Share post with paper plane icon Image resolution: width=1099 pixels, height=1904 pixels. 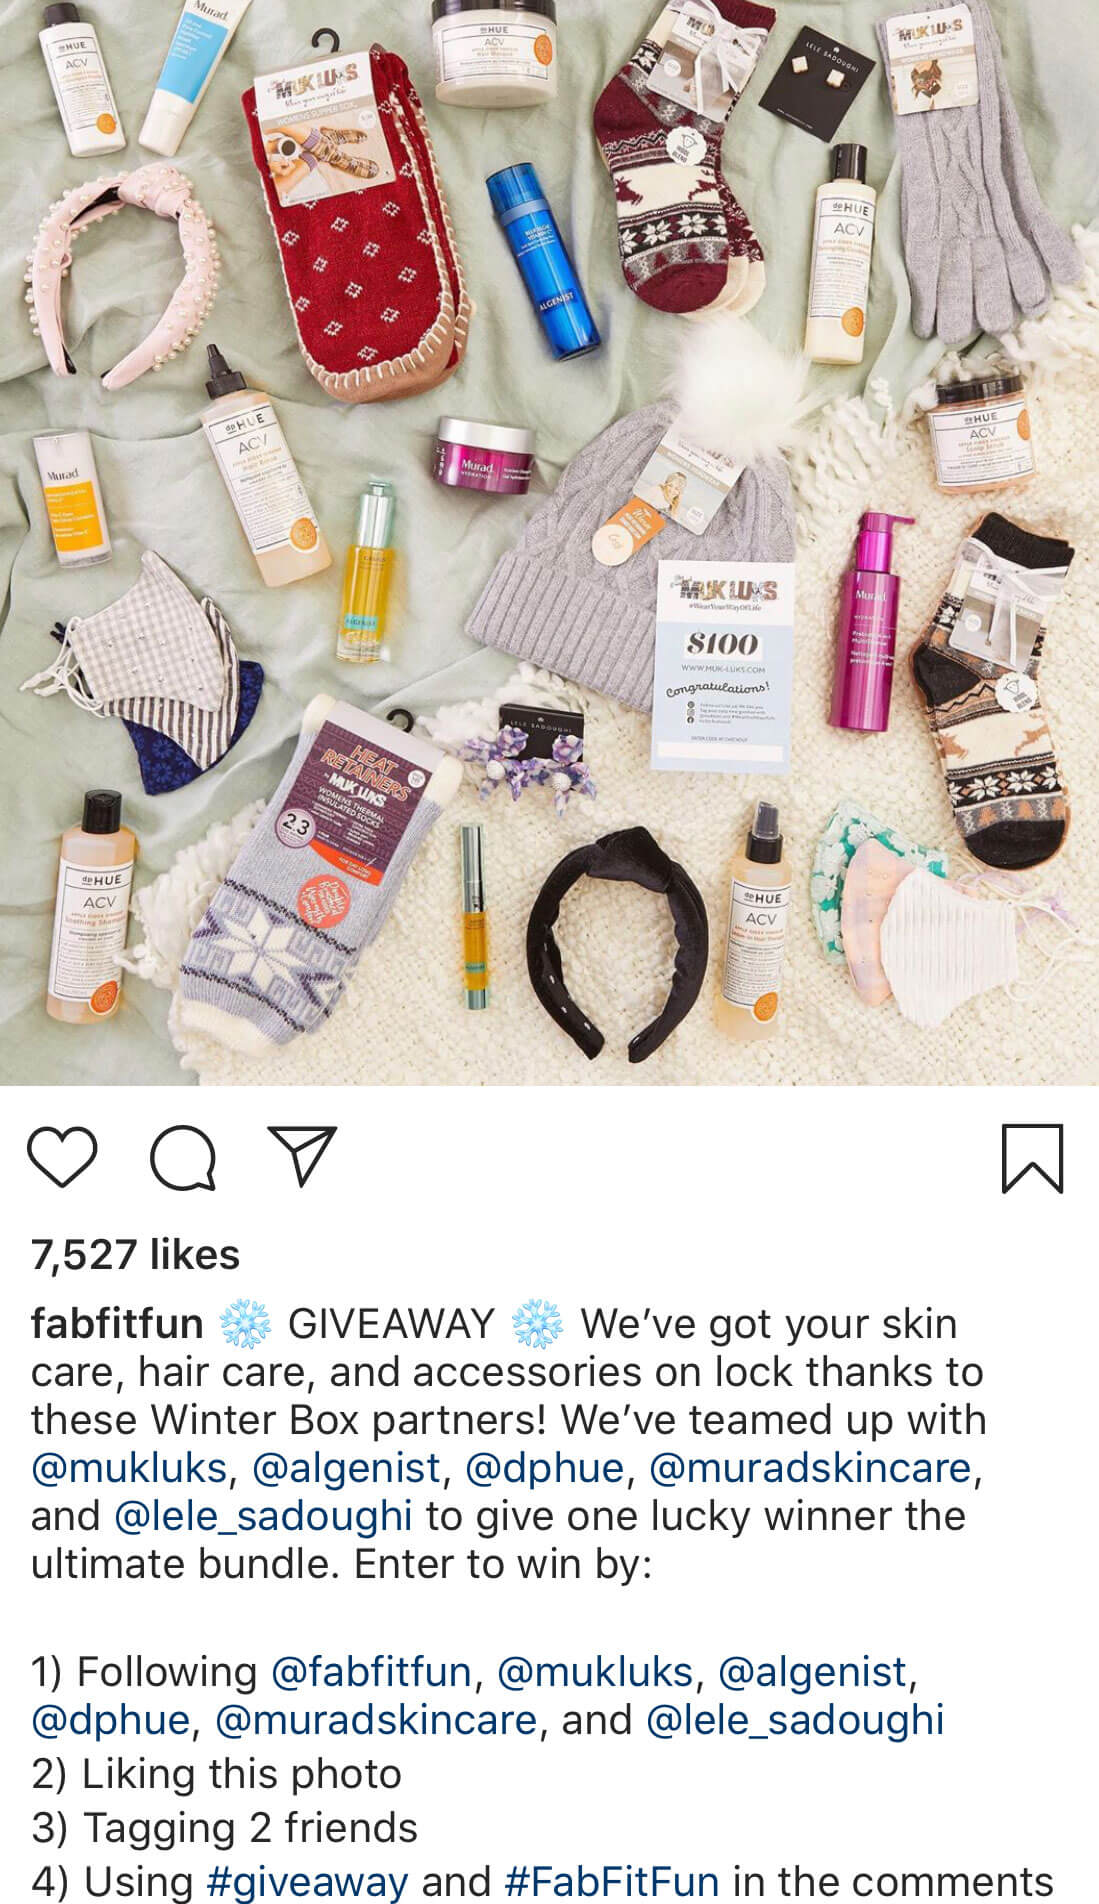pos(301,1157)
